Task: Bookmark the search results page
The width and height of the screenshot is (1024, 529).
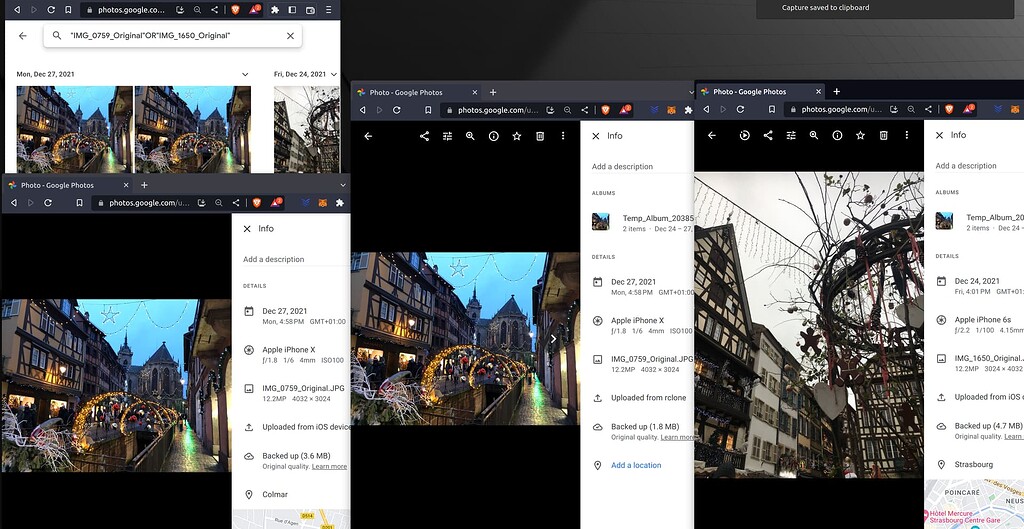Action: 68,10
